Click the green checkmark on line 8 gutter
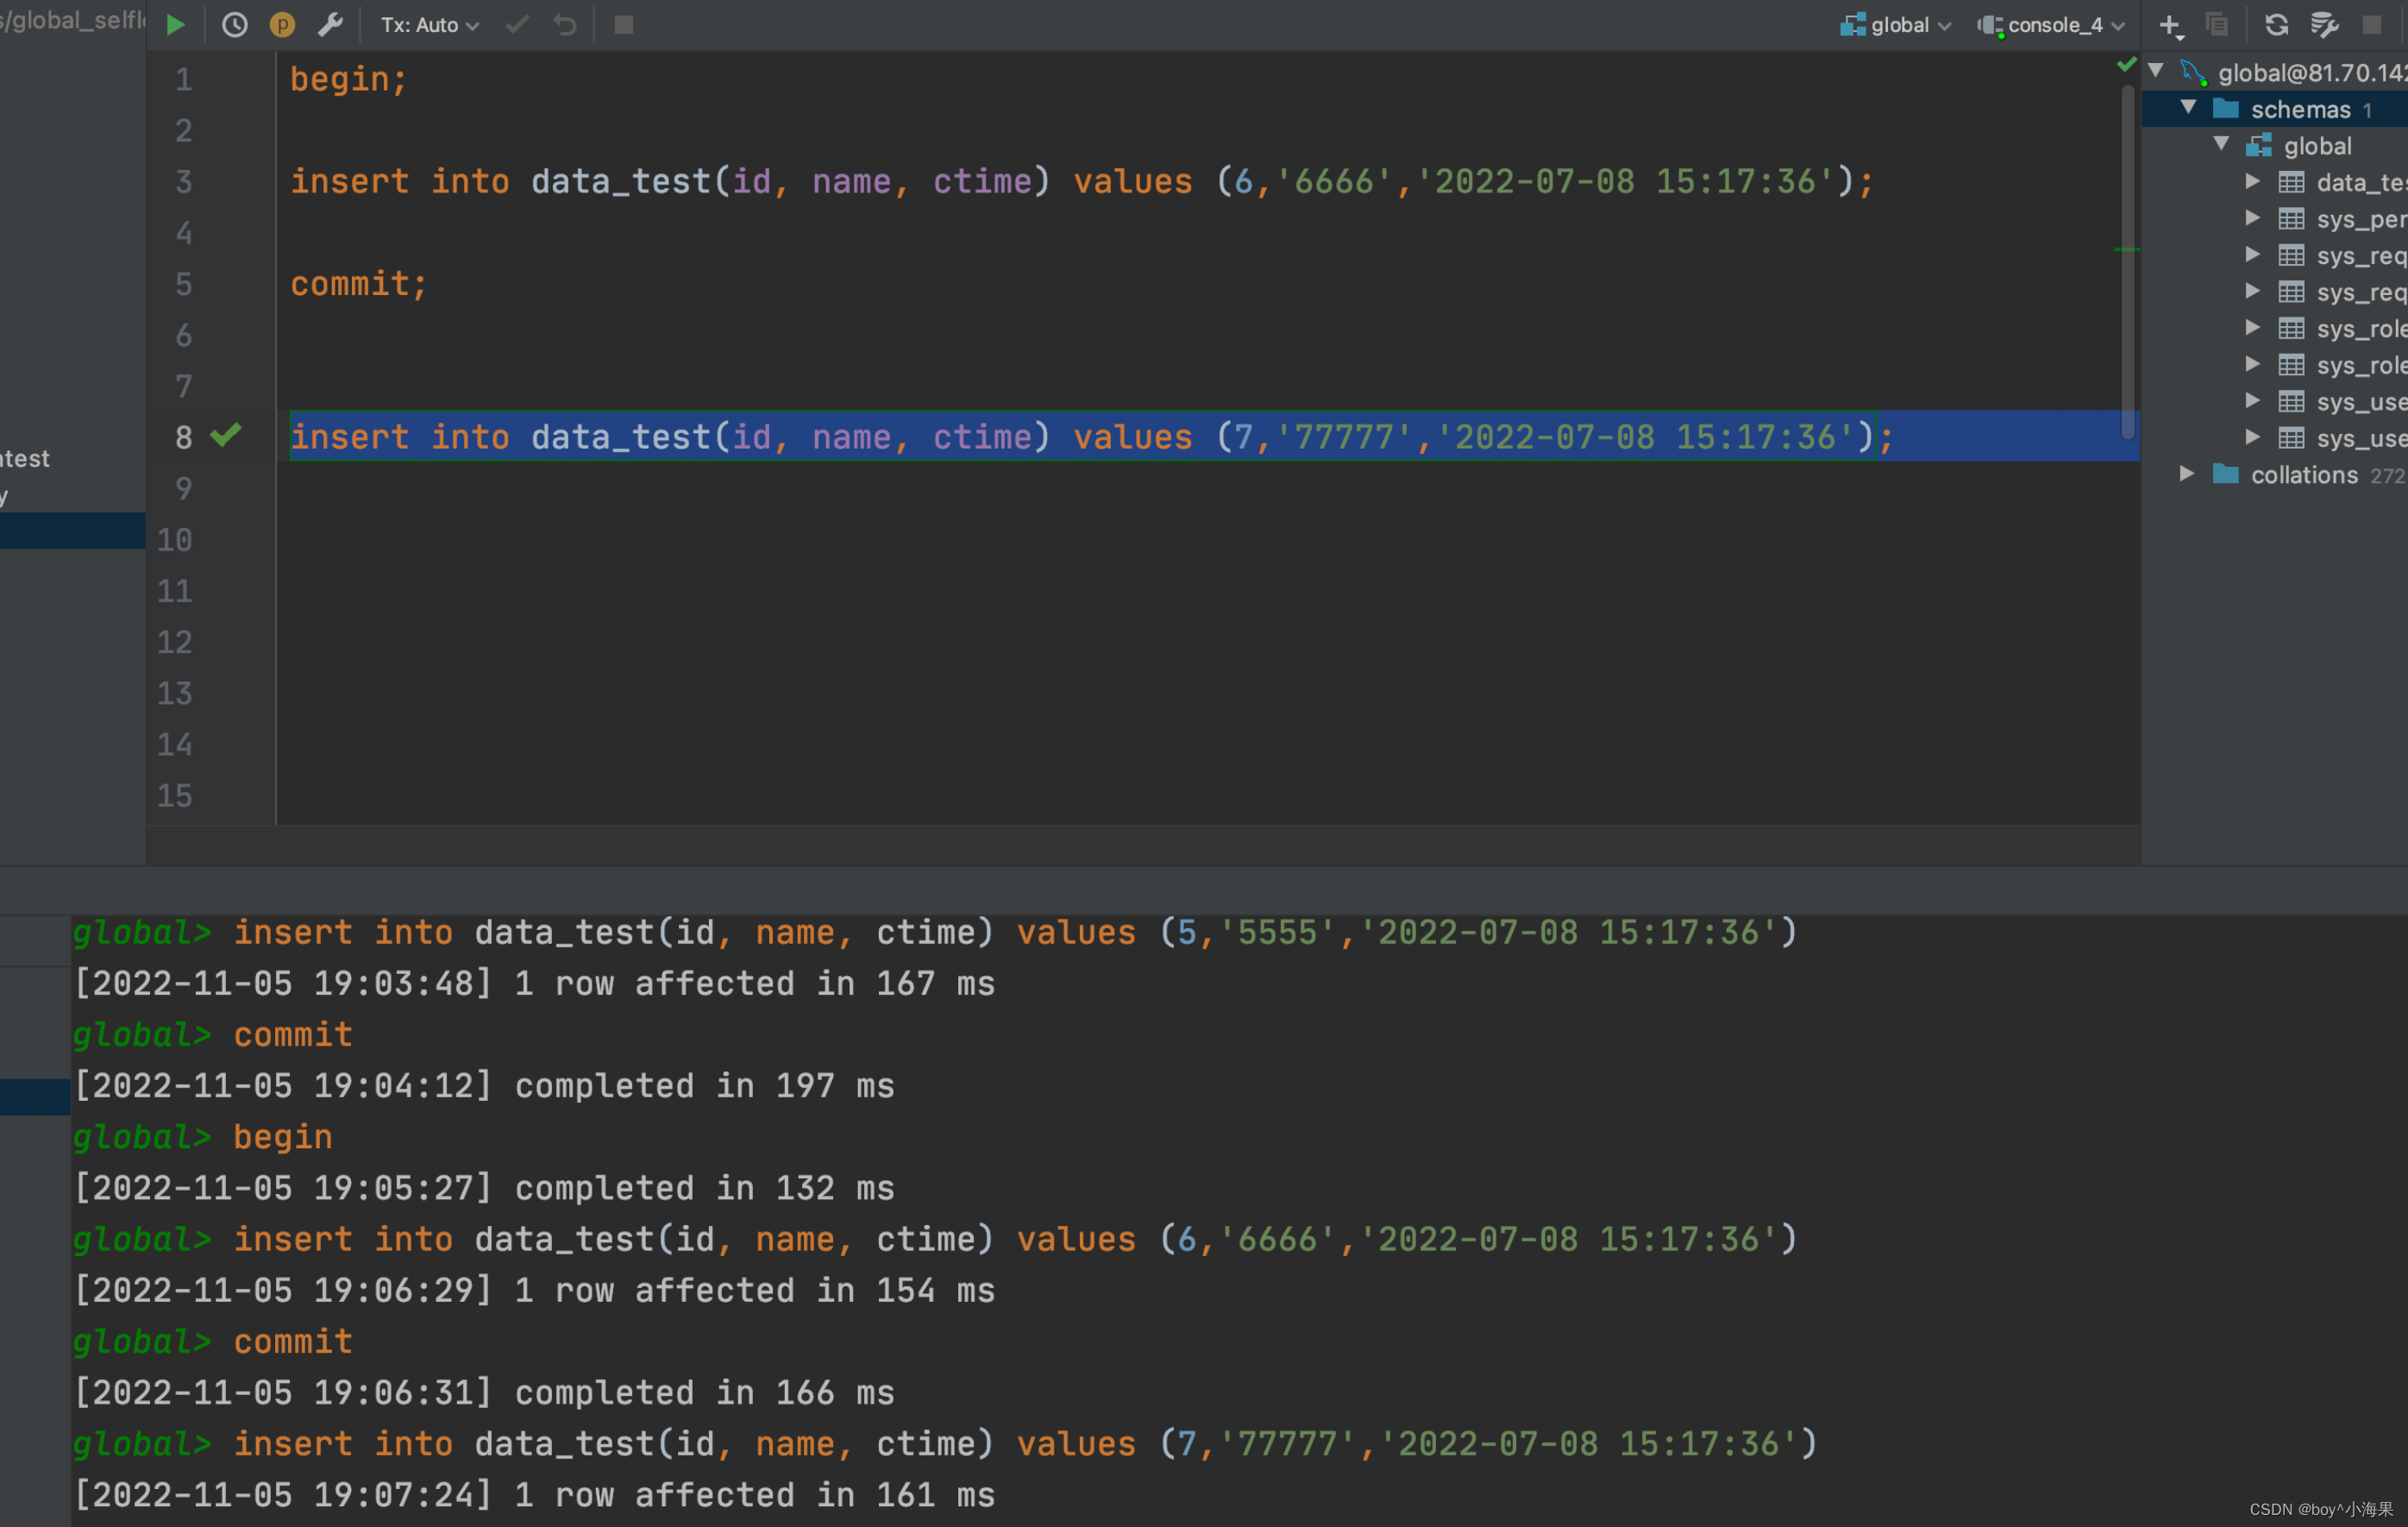 pos(226,435)
